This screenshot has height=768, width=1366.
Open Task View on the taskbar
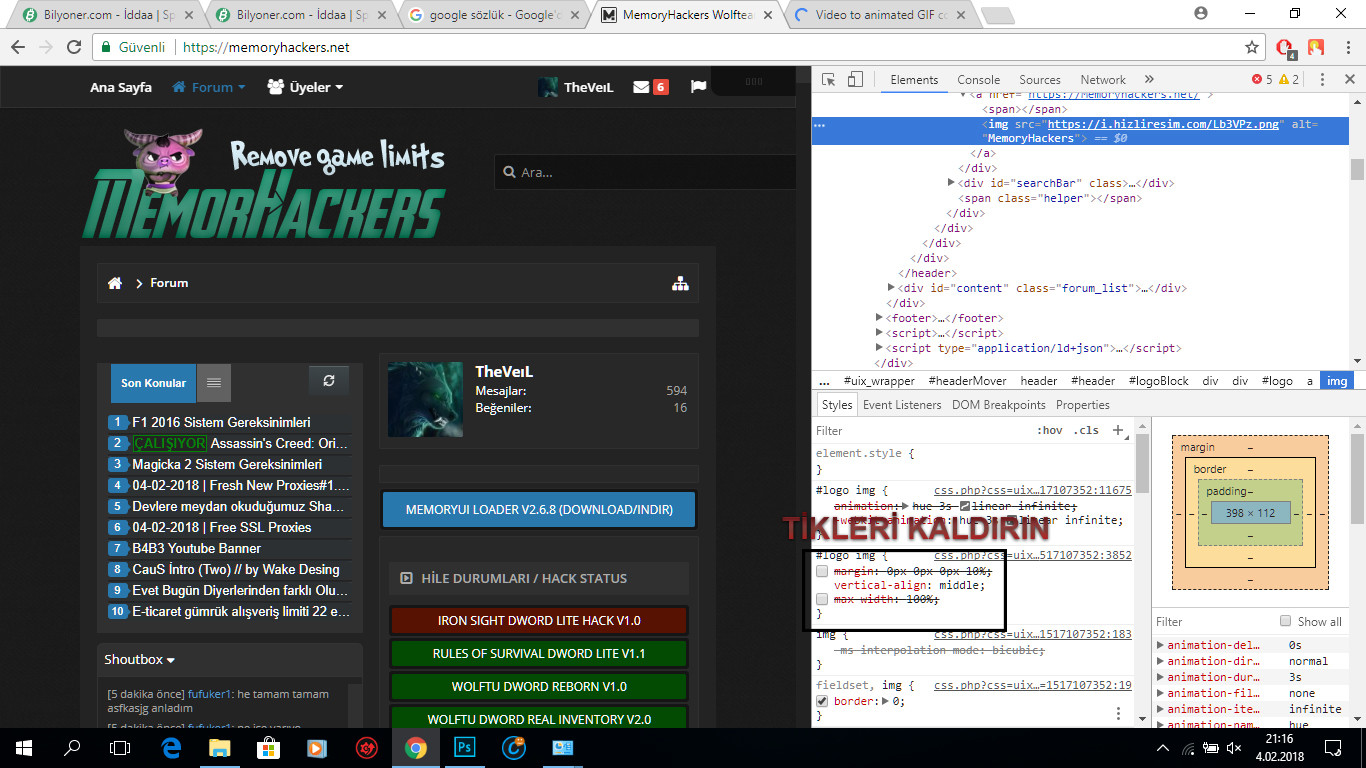click(x=120, y=747)
